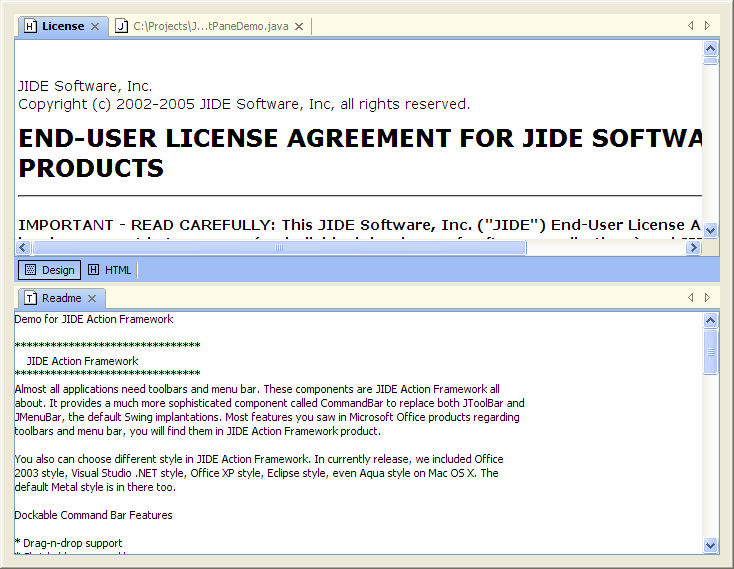Click the HTML view H icon
The height and width of the screenshot is (569, 734).
94,270
